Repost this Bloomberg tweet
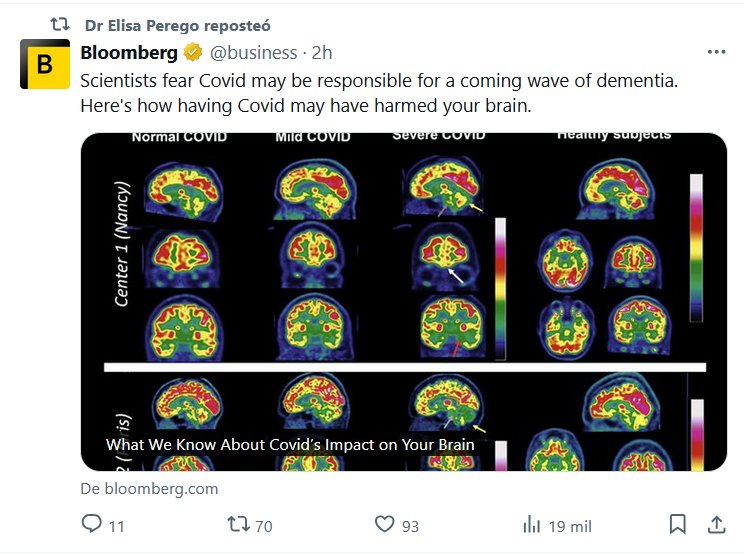 238,524
